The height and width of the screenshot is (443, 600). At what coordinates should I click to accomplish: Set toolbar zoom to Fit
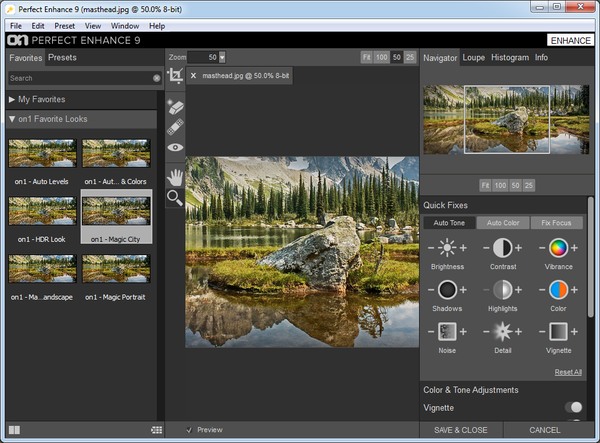[x=367, y=57]
